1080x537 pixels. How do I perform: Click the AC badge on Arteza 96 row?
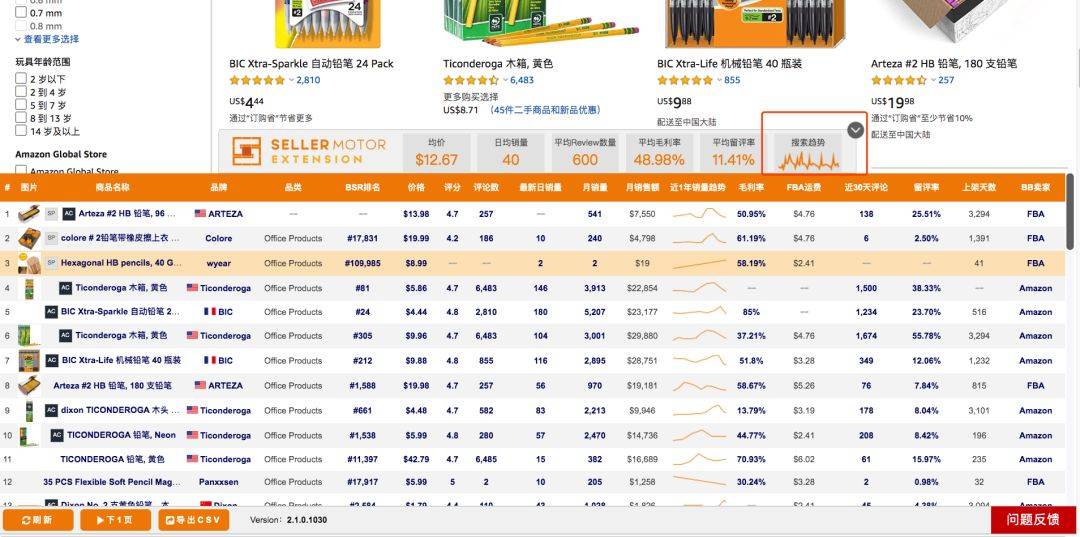click(69, 213)
